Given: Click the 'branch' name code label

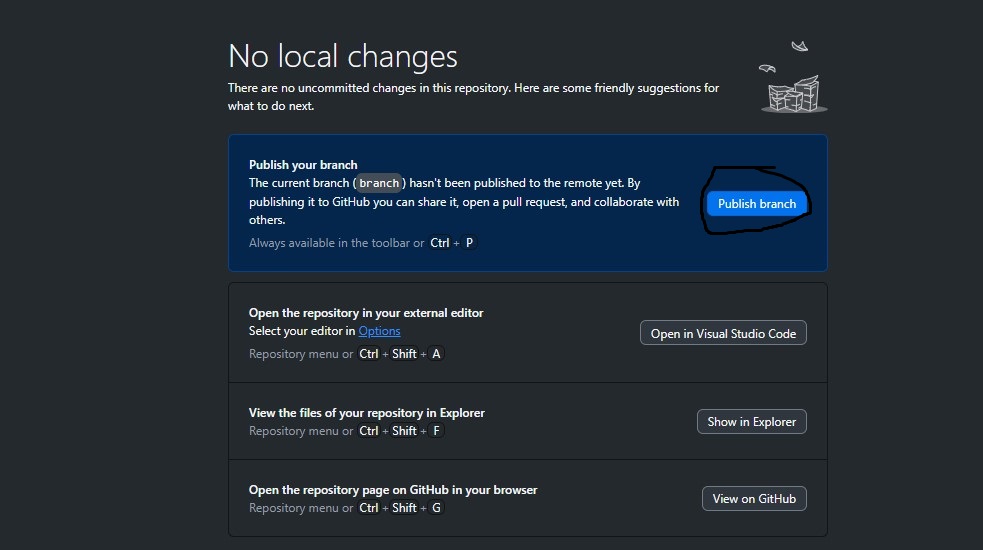Looking at the screenshot, I should 379,183.
